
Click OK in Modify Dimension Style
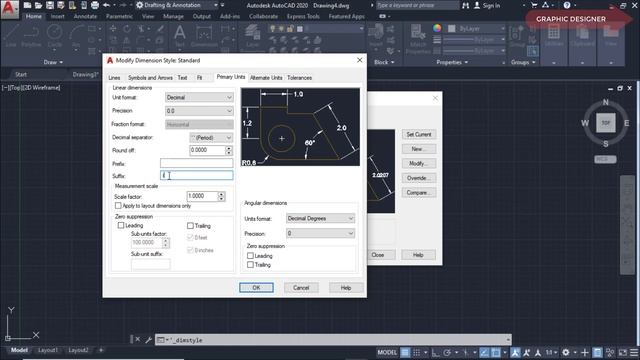(x=256, y=288)
